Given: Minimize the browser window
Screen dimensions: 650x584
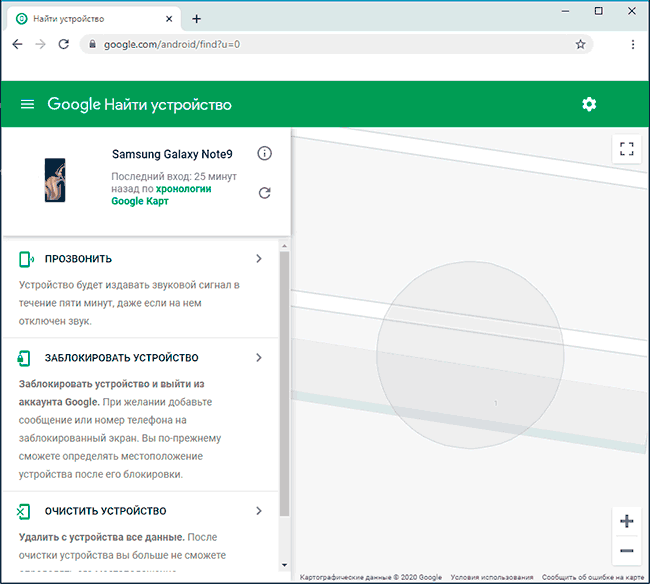Looking at the screenshot, I should (x=565, y=11).
